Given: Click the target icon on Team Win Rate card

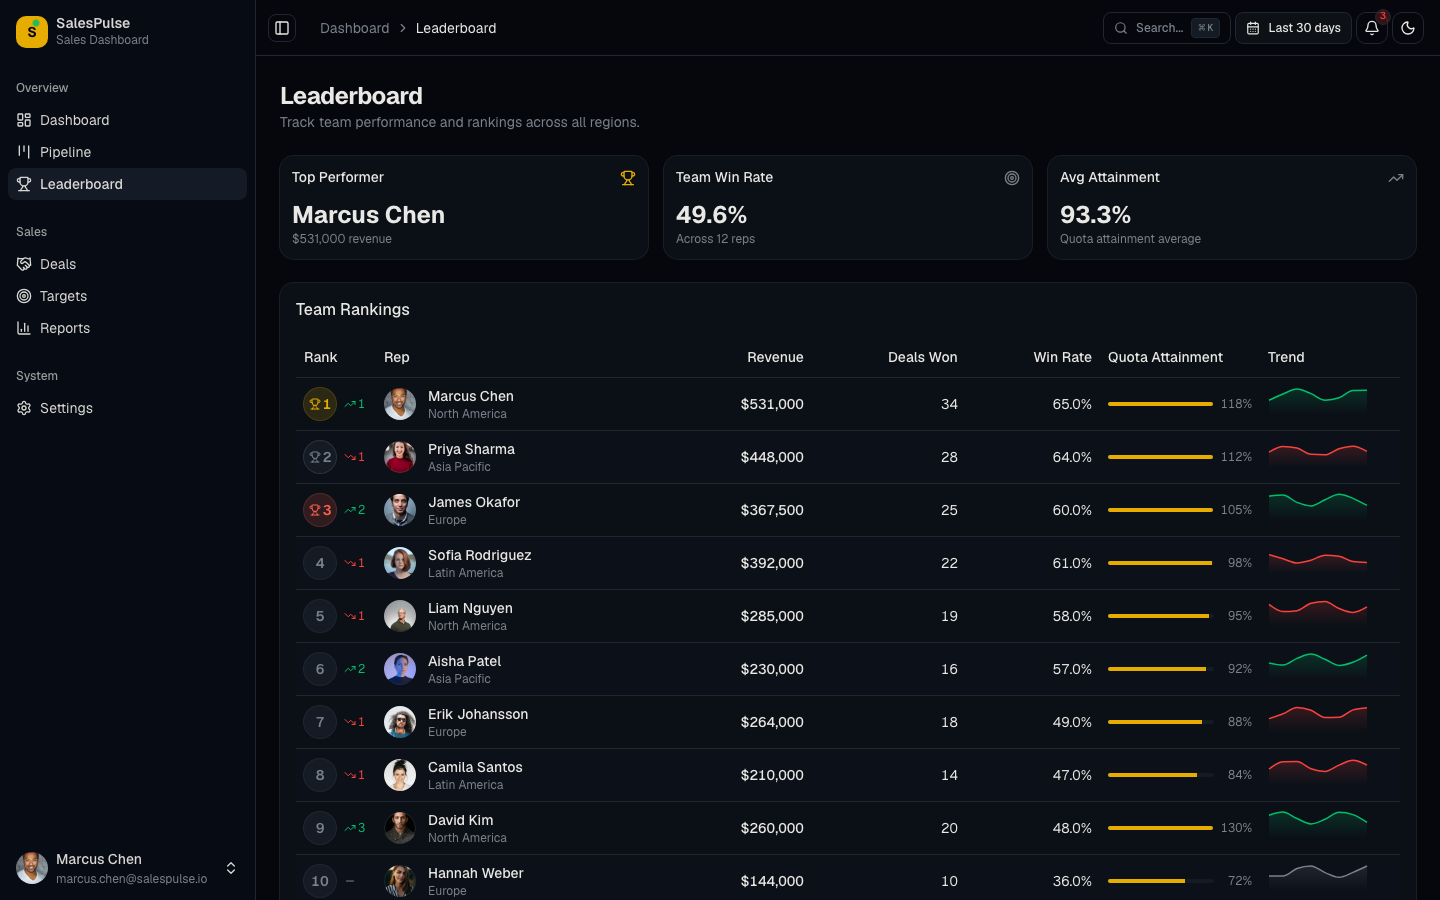Looking at the screenshot, I should tap(1012, 178).
